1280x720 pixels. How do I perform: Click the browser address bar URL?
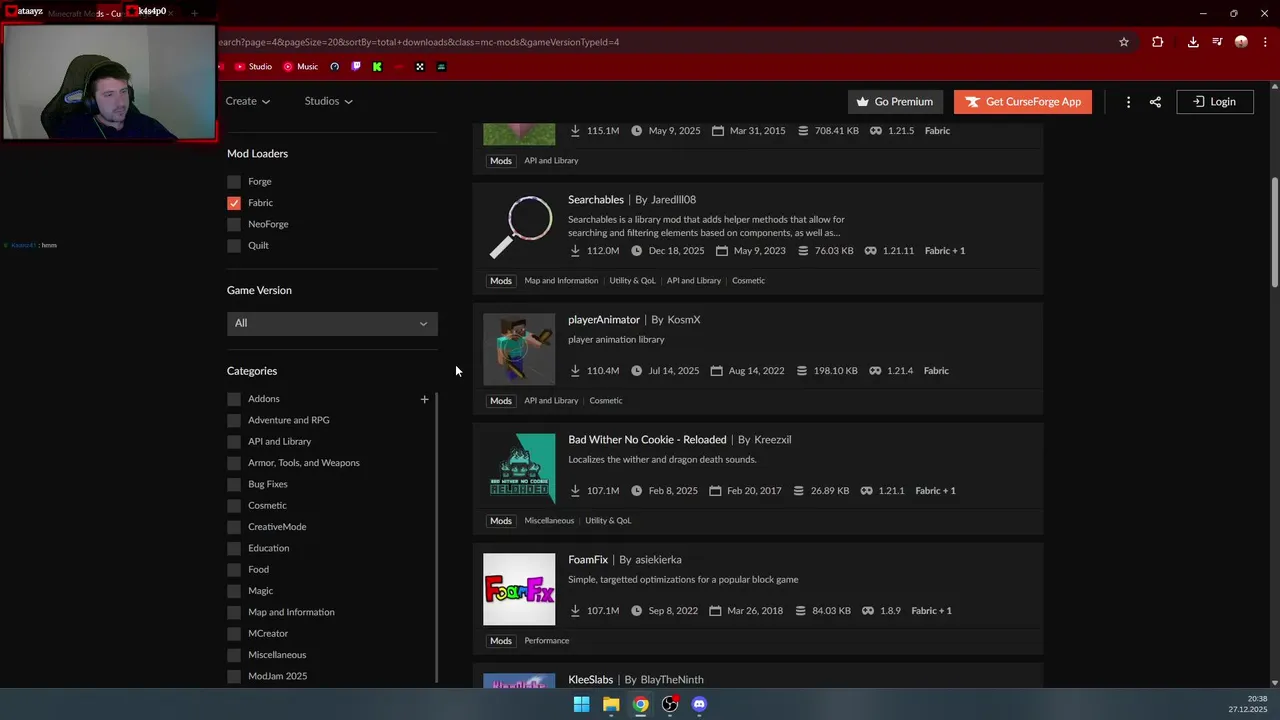pyautogui.click(x=419, y=42)
